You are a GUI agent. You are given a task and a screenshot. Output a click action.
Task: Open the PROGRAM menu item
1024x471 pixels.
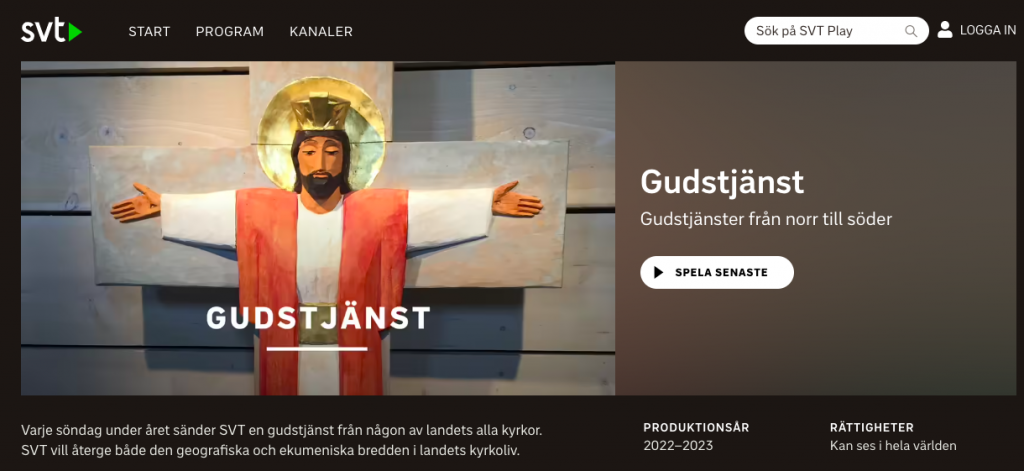coord(230,31)
